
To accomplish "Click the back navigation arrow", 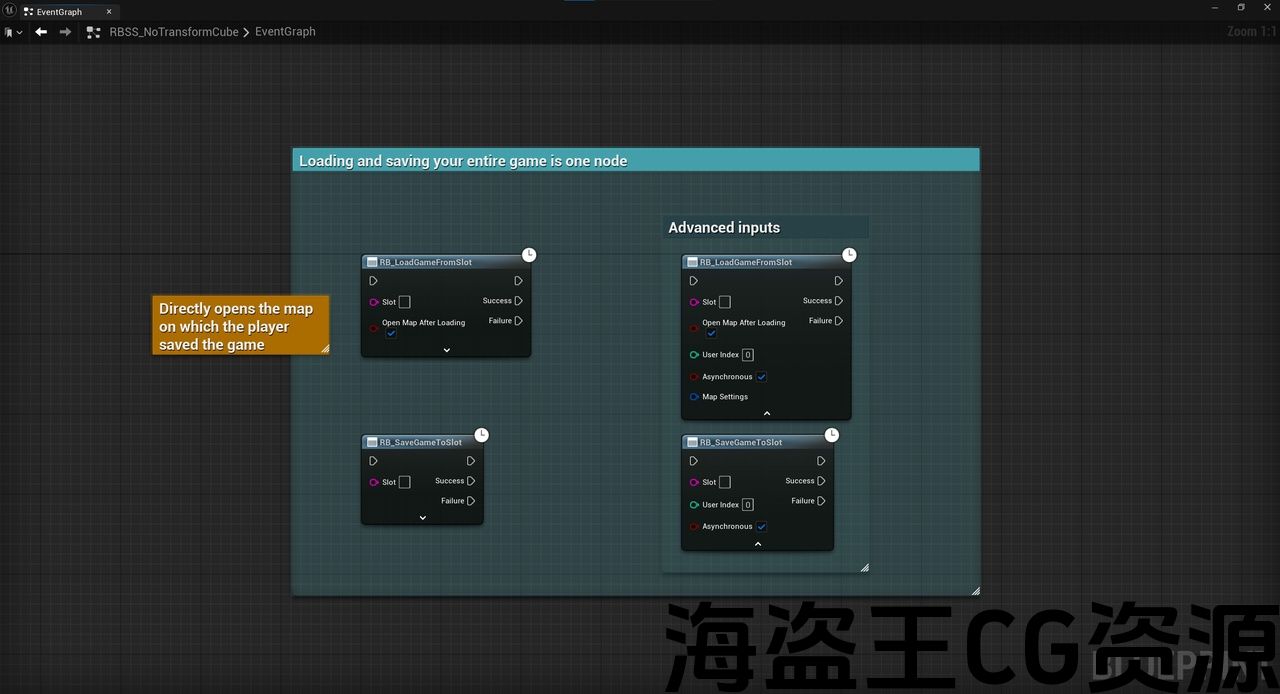I will pyautogui.click(x=41, y=32).
